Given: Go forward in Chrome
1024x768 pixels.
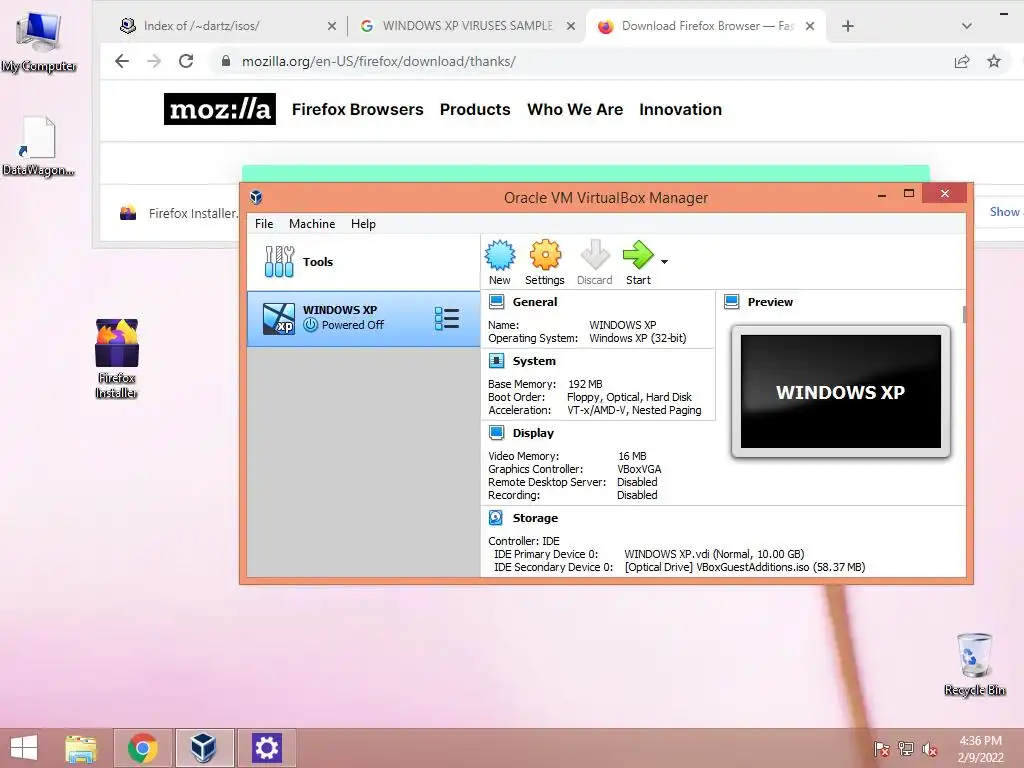Looking at the screenshot, I should (x=154, y=61).
